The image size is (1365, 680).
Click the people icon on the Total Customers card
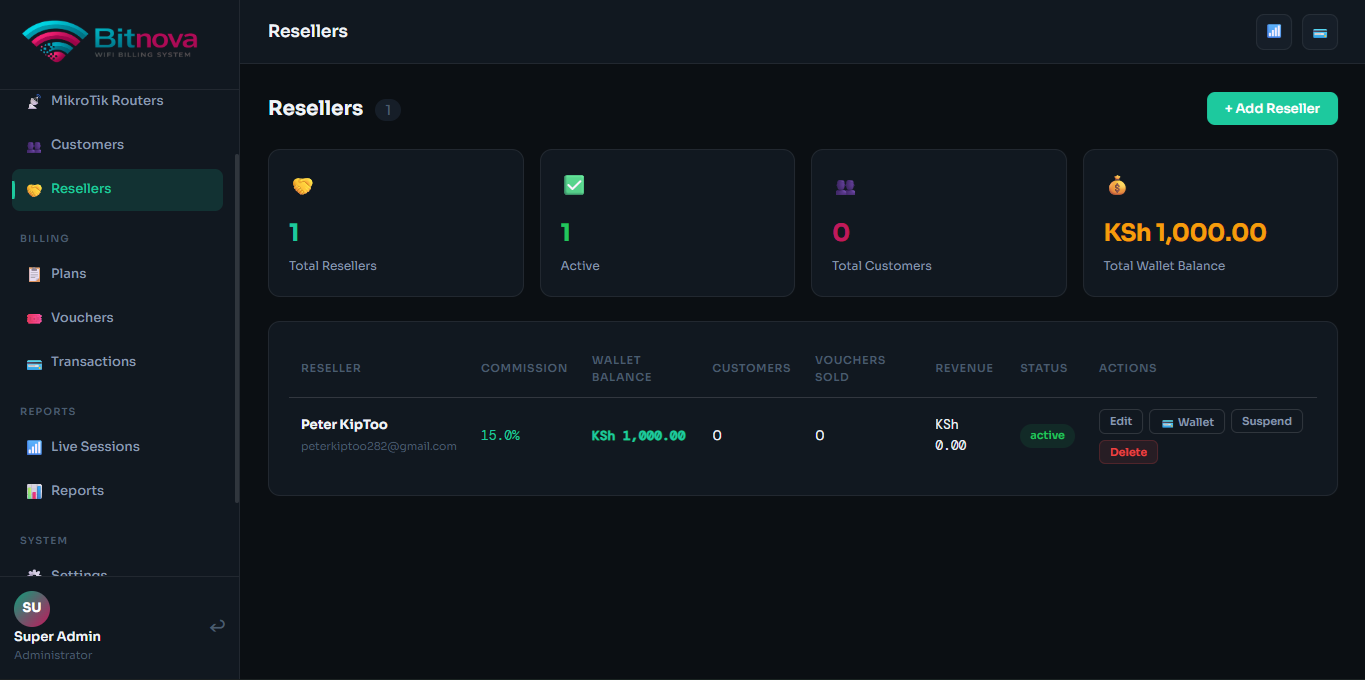pyautogui.click(x=845, y=186)
